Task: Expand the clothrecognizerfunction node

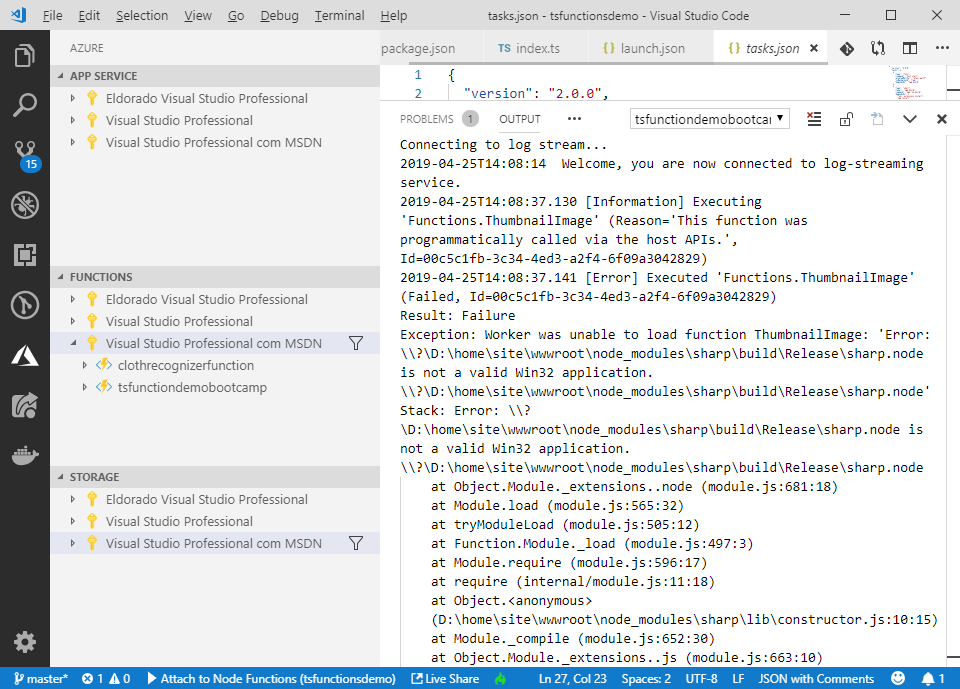Action: pos(84,365)
